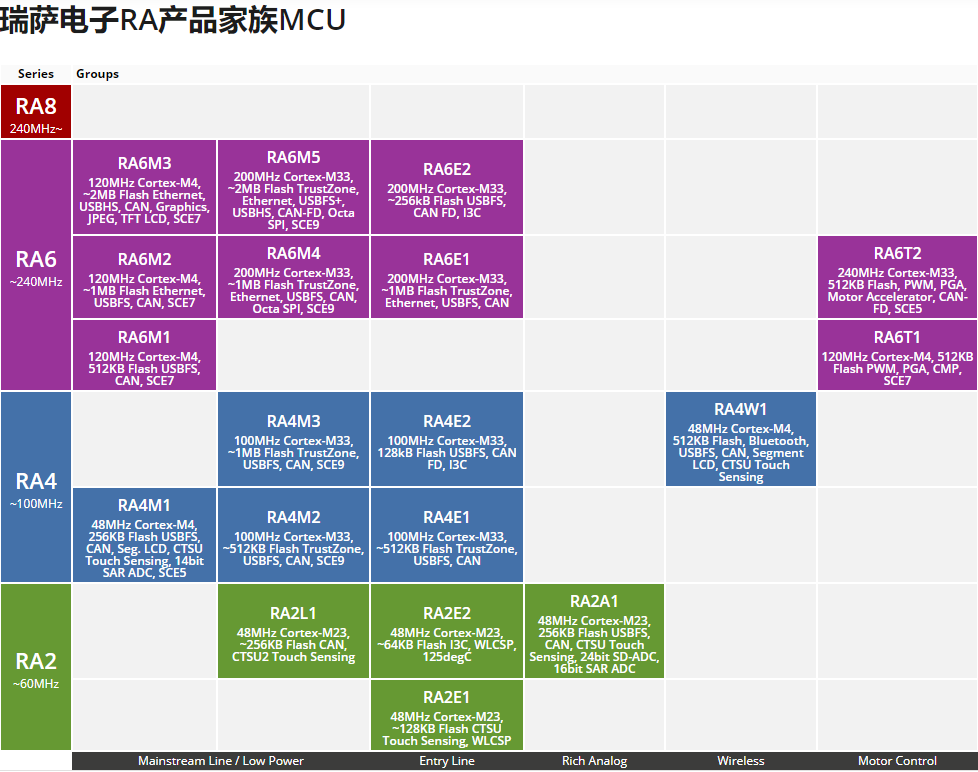
Task: Open the RA6T2 motor control group
Action: coord(897,277)
